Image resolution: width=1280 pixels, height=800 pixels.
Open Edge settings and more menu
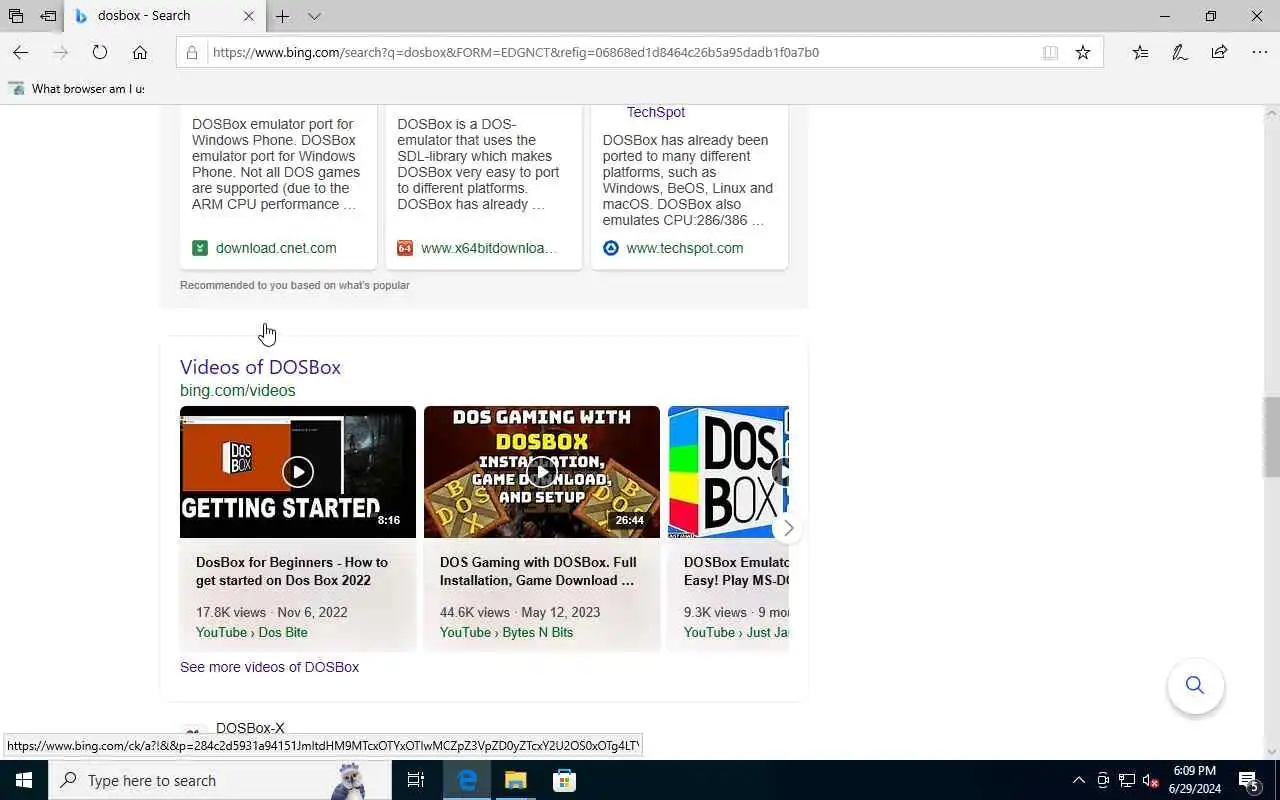(1259, 52)
